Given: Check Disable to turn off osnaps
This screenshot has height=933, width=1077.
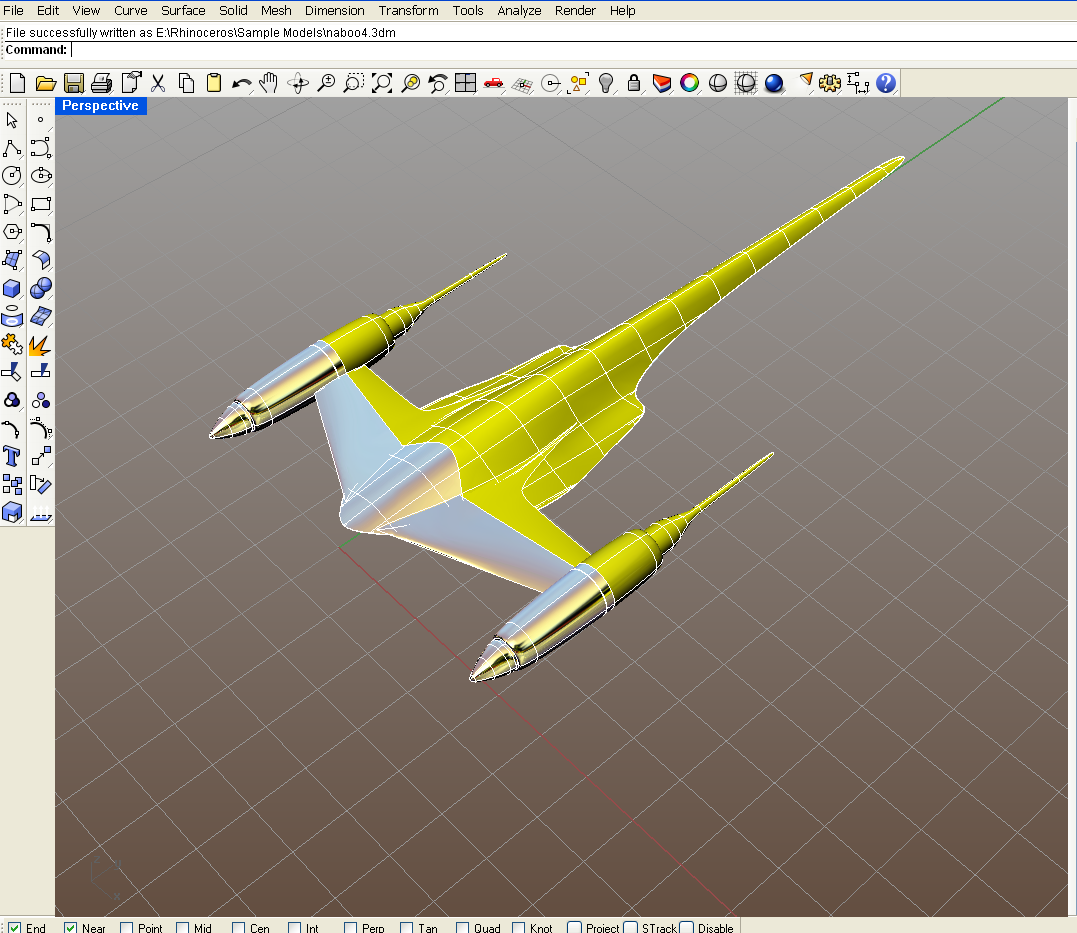Looking at the screenshot, I should (x=687, y=928).
